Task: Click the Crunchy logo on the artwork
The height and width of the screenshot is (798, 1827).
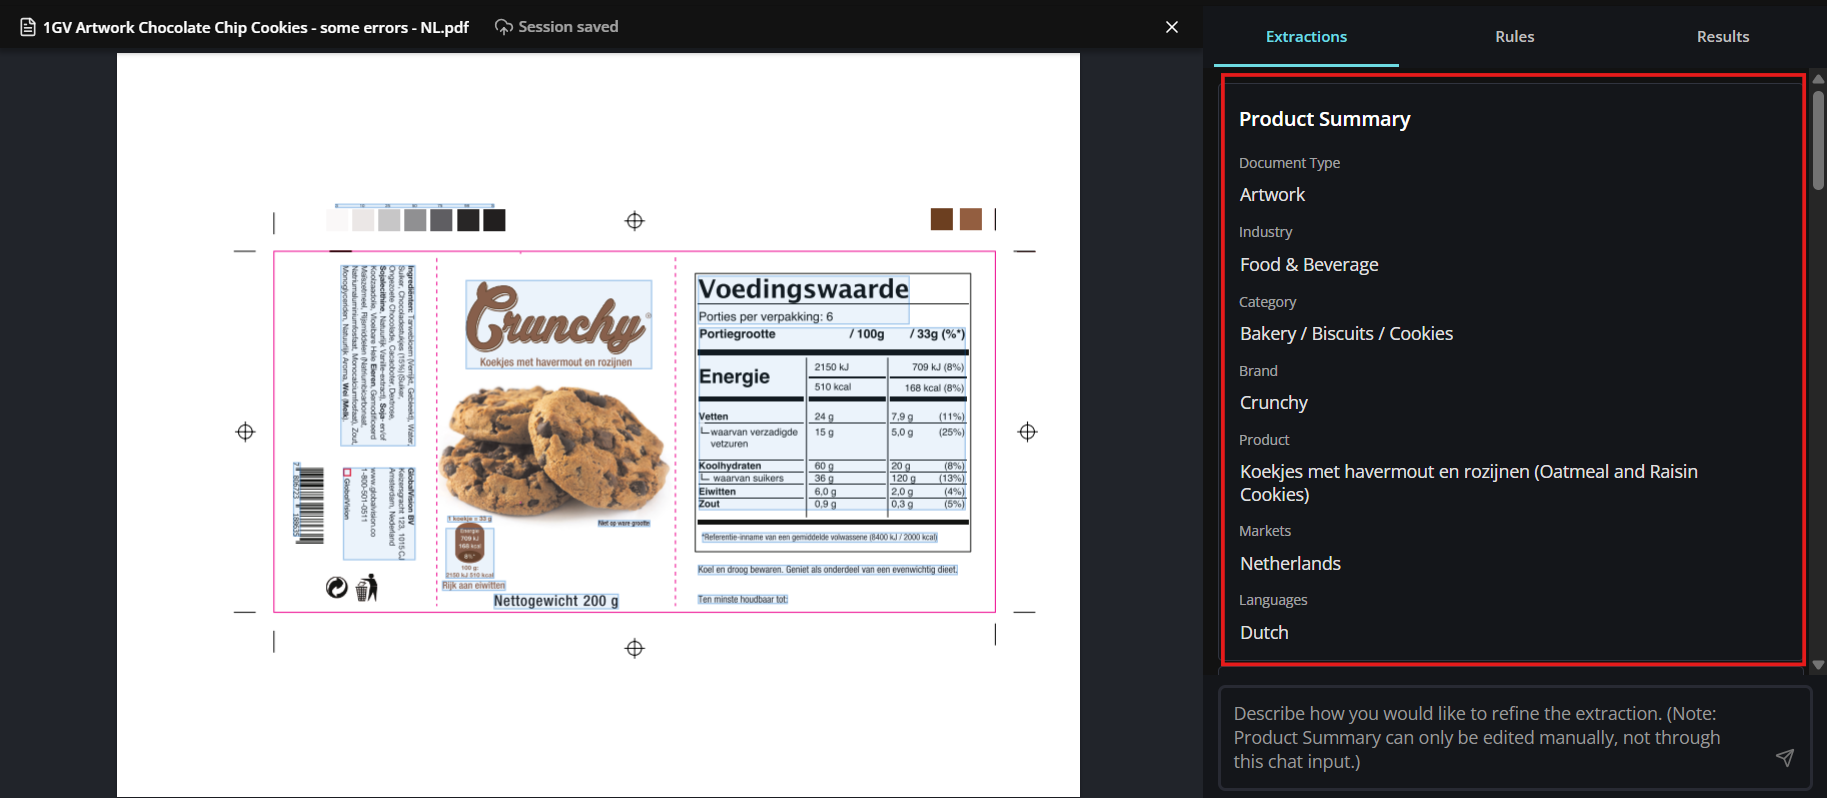Action: point(557,319)
